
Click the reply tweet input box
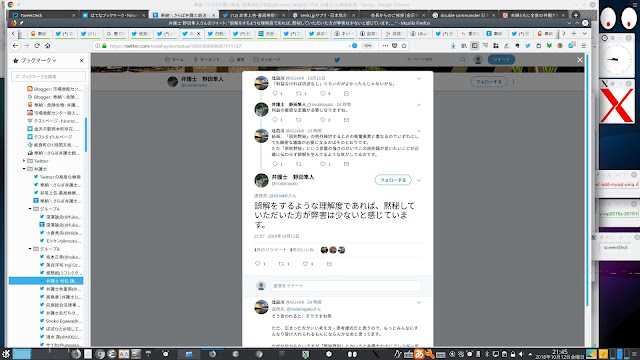point(345,286)
